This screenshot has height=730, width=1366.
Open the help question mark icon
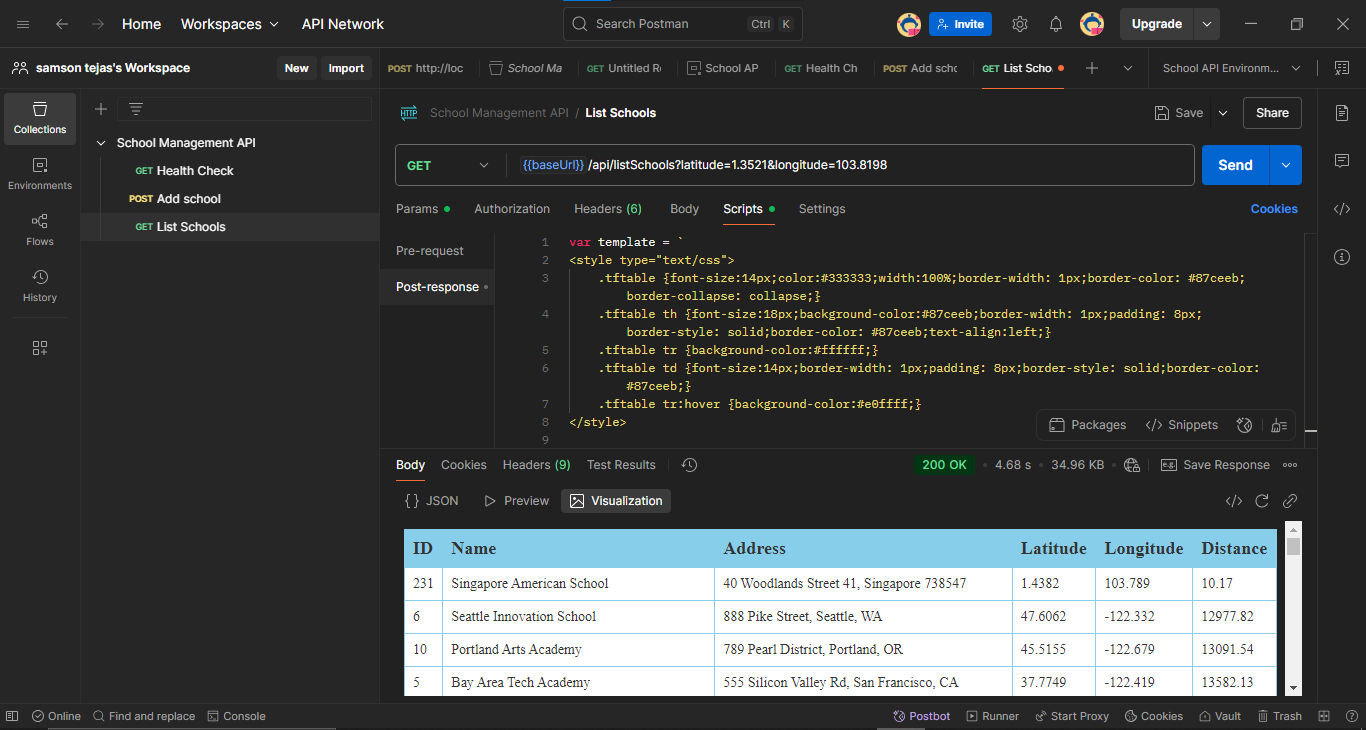pos(1351,716)
